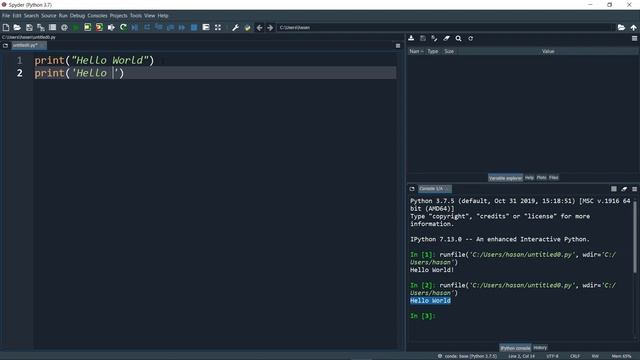Open the Tools menu
This screenshot has width=640, height=360.
point(136,16)
